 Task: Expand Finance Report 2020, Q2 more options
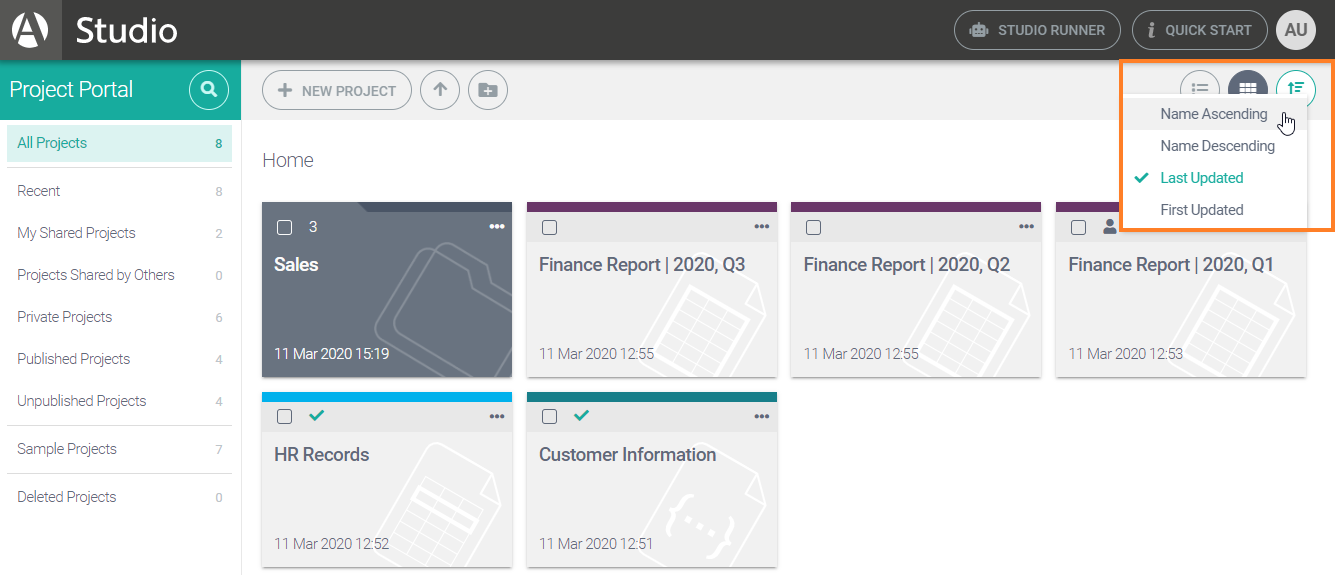(1026, 227)
